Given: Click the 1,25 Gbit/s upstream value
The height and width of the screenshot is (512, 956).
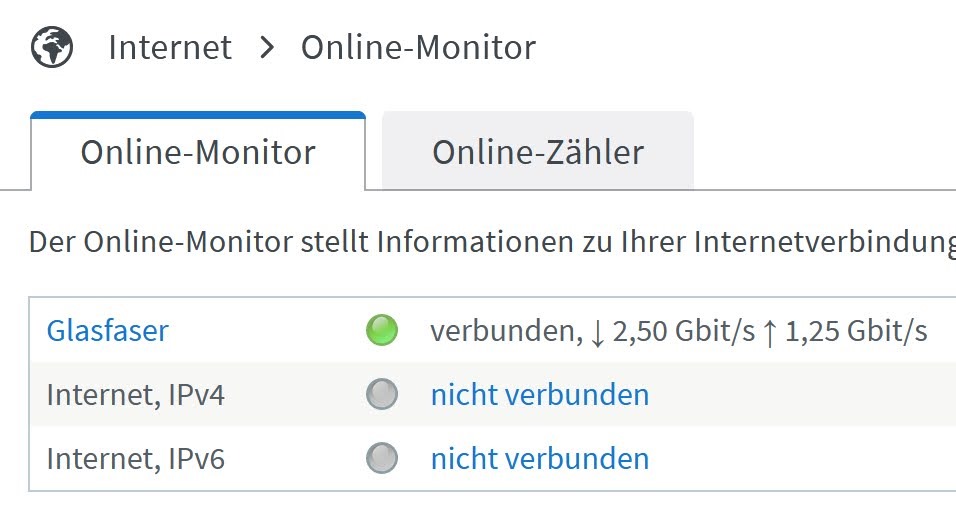Looking at the screenshot, I should tap(856, 332).
